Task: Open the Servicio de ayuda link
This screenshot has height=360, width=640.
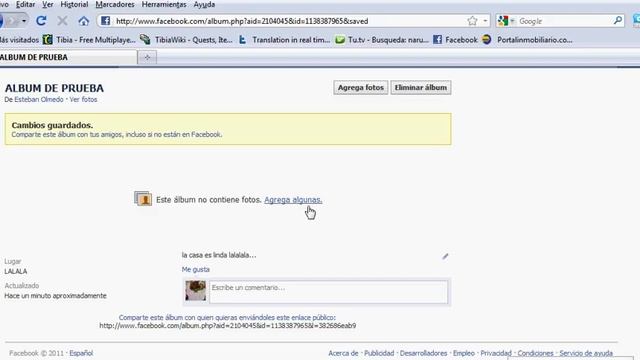Action: click(586, 353)
